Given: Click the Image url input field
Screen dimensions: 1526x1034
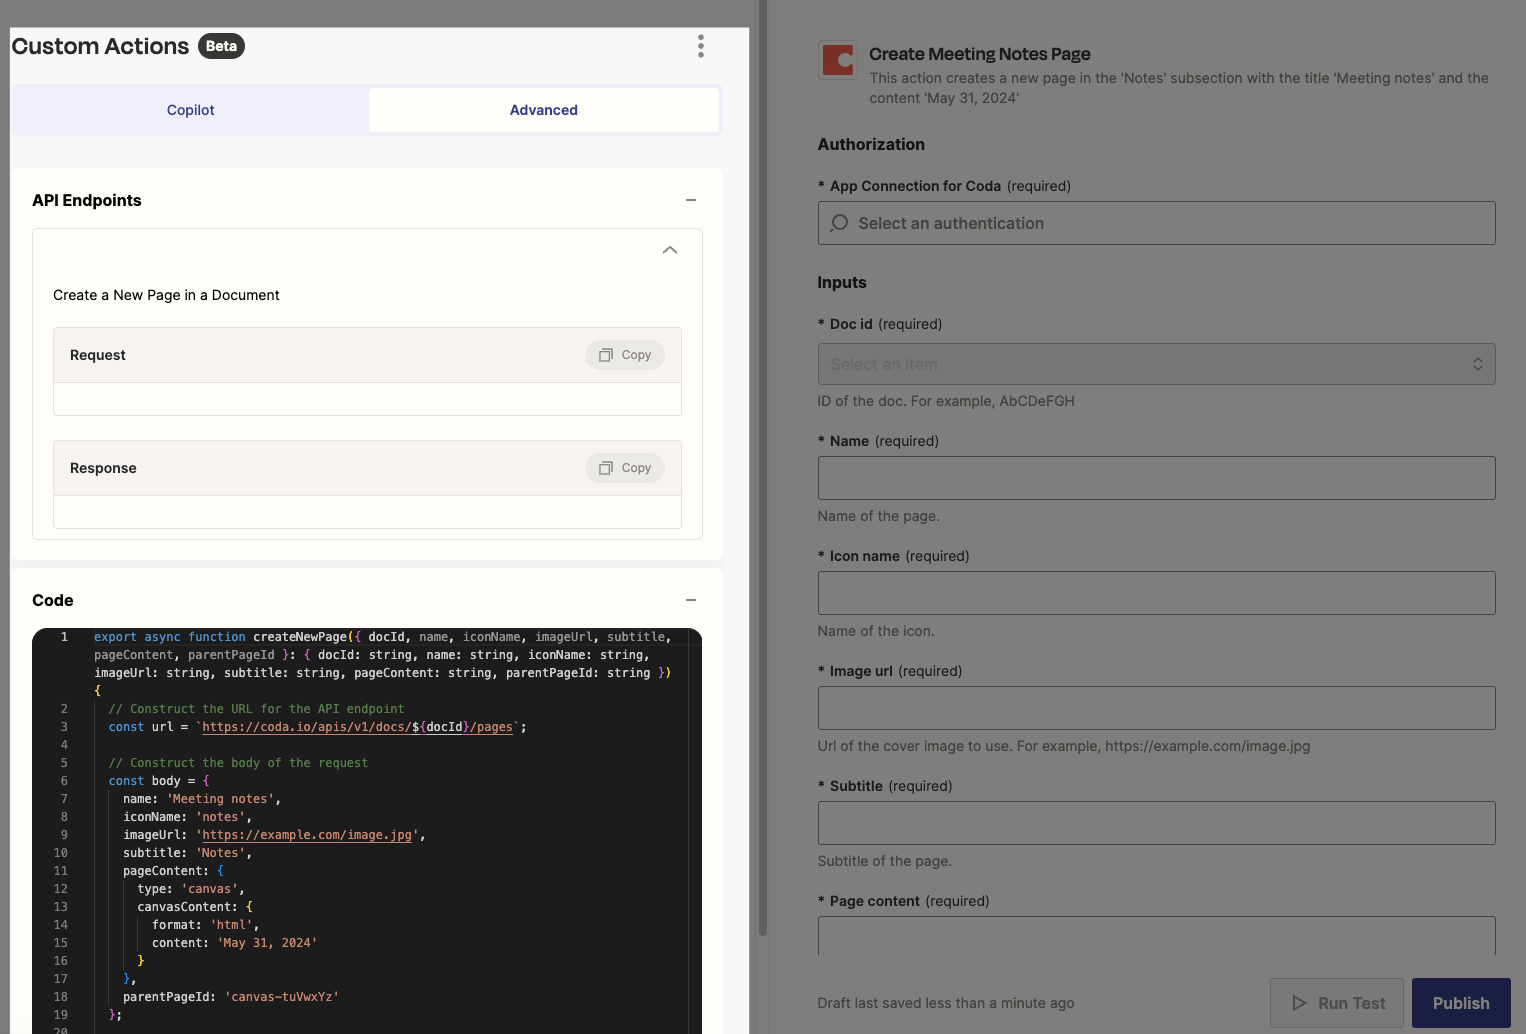Looking at the screenshot, I should tap(1156, 708).
